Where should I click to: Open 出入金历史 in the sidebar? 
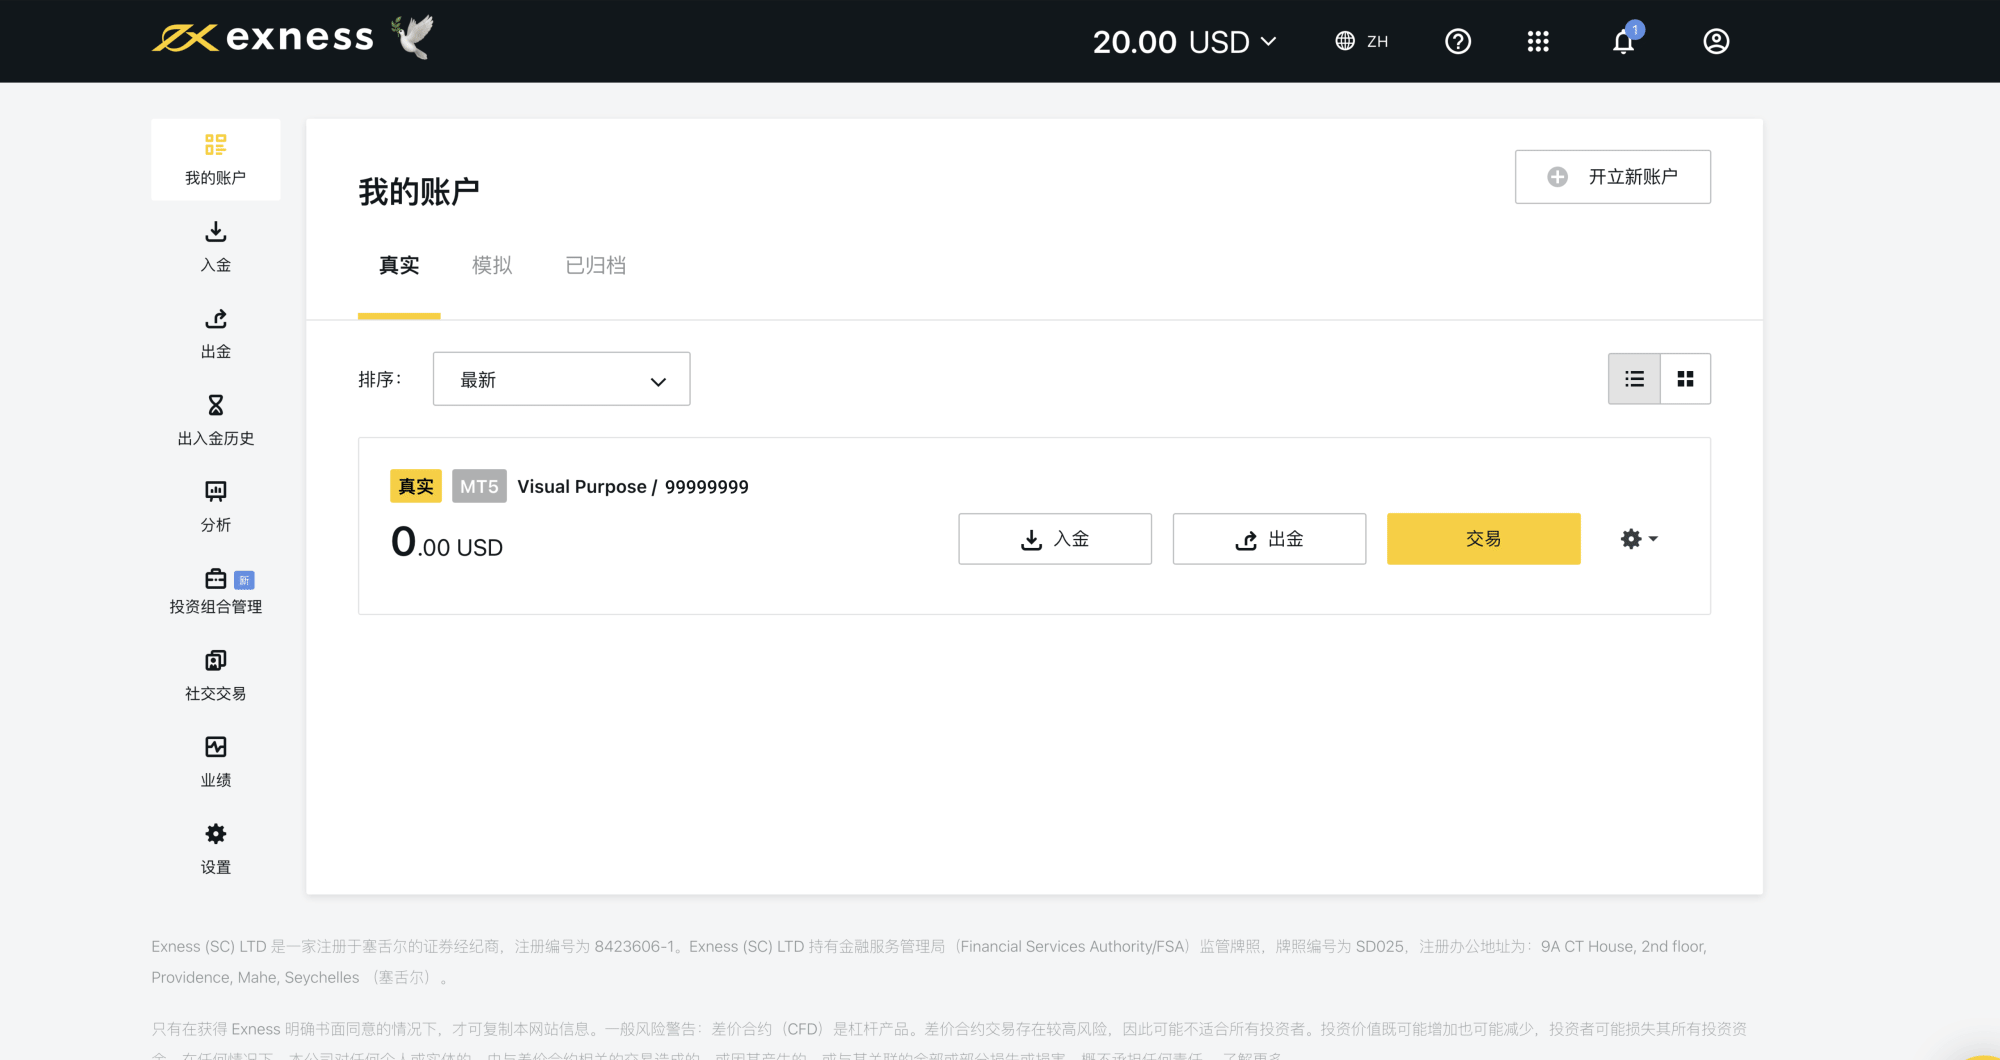pos(216,420)
